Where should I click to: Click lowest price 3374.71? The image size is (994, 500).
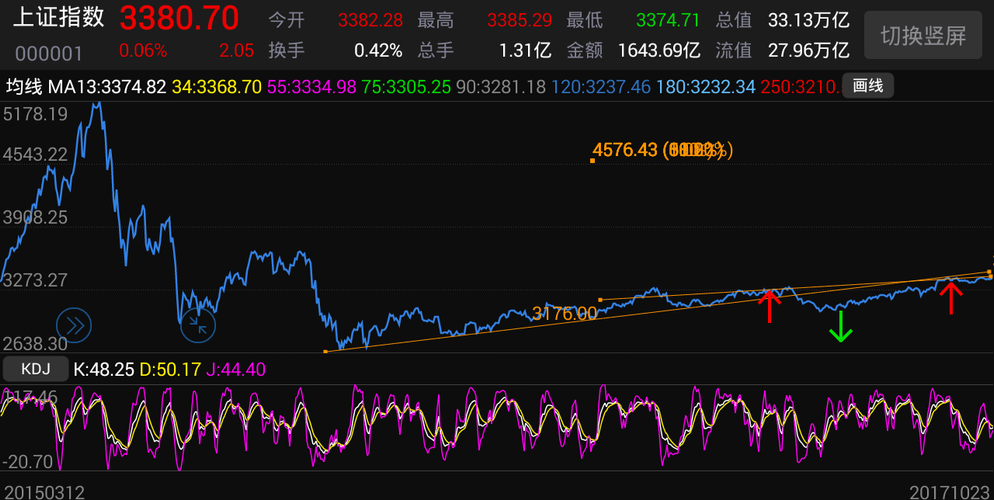[668, 20]
